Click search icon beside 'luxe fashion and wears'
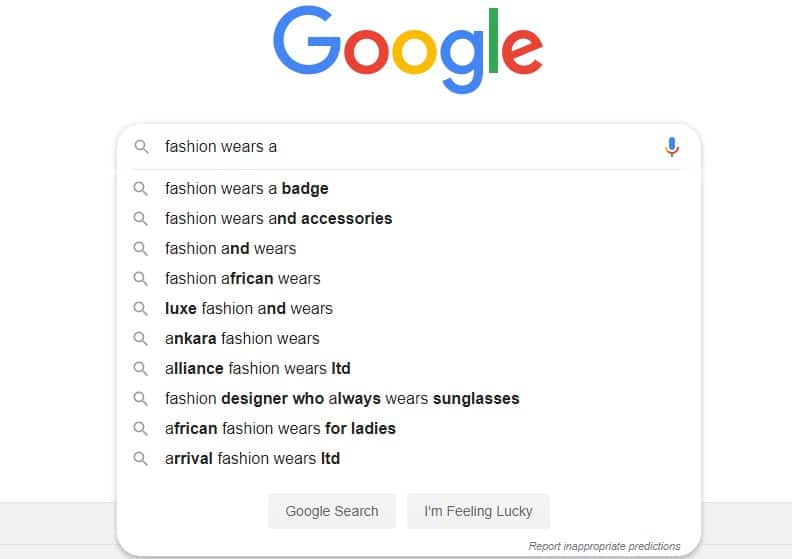The image size is (792, 559). coord(141,308)
